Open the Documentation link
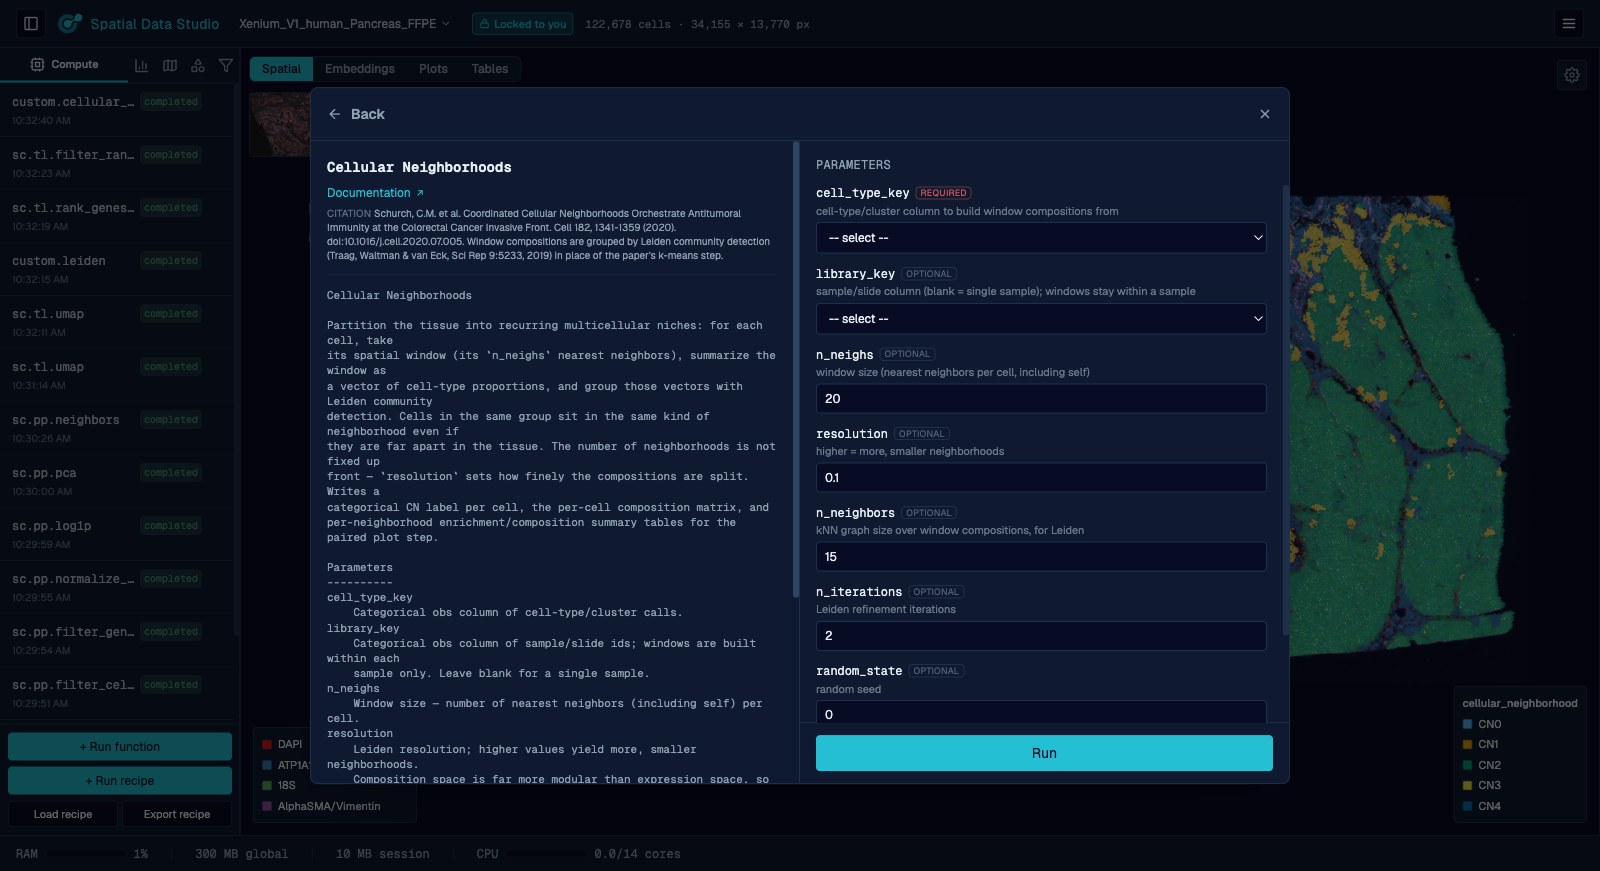Viewport: 1600px width, 871px height. pyautogui.click(x=375, y=193)
